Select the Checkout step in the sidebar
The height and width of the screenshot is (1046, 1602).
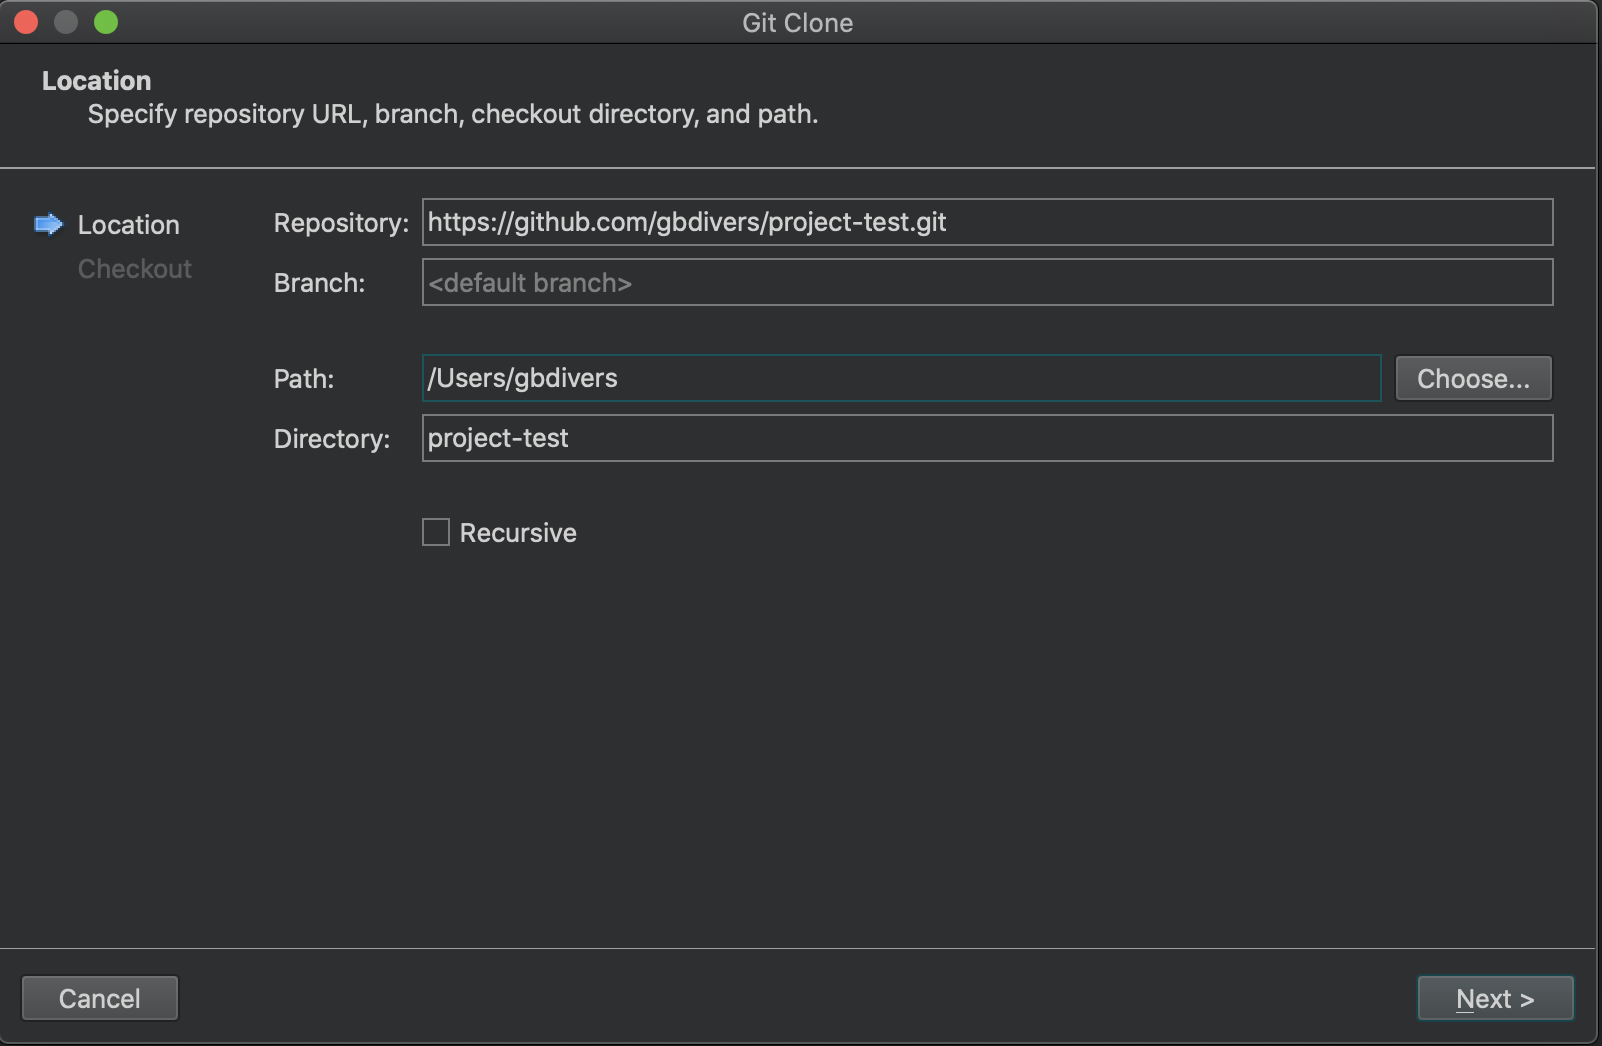(135, 269)
